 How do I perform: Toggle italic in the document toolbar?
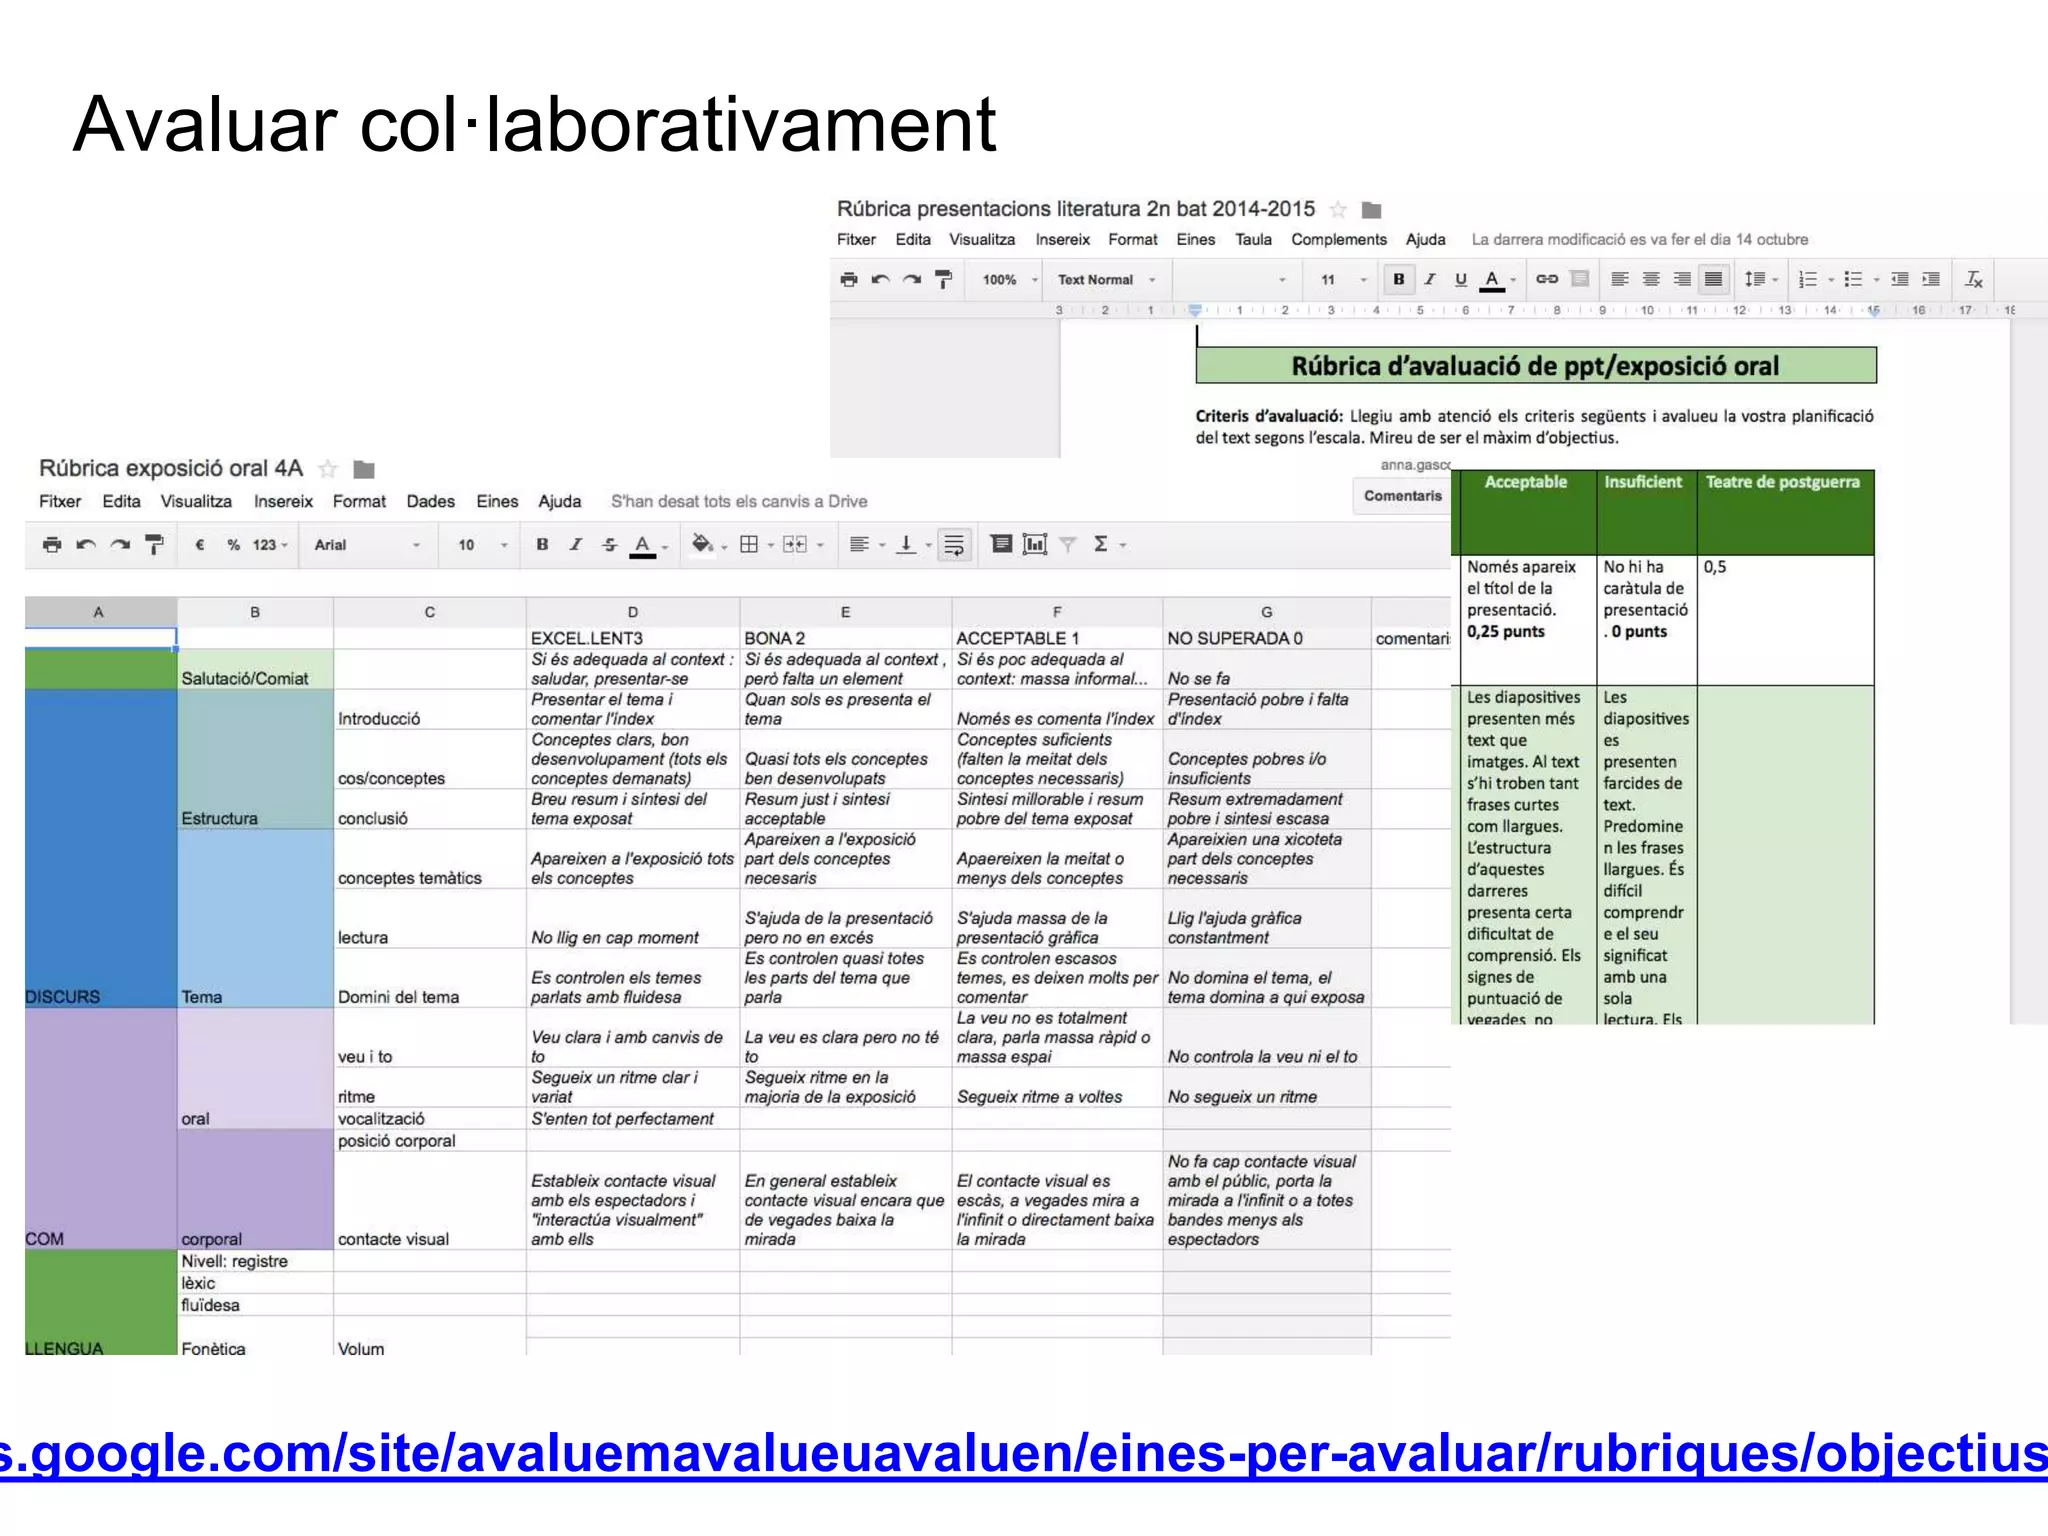1430,279
